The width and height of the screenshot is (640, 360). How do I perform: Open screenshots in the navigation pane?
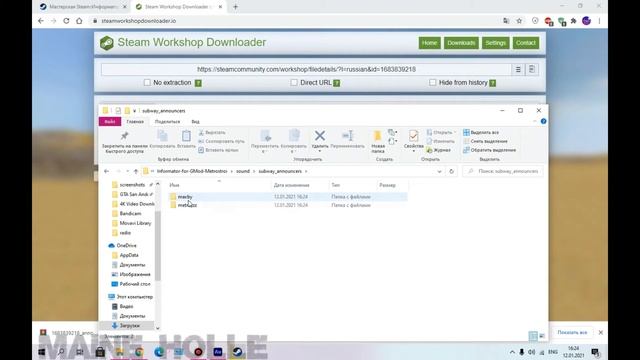click(132, 185)
